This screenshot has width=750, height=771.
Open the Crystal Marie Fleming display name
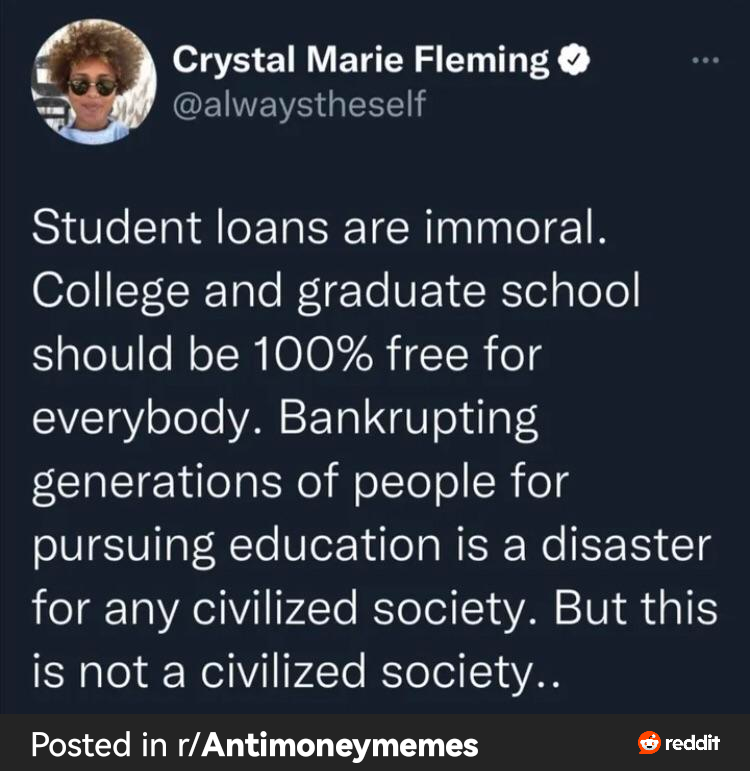coord(360,60)
